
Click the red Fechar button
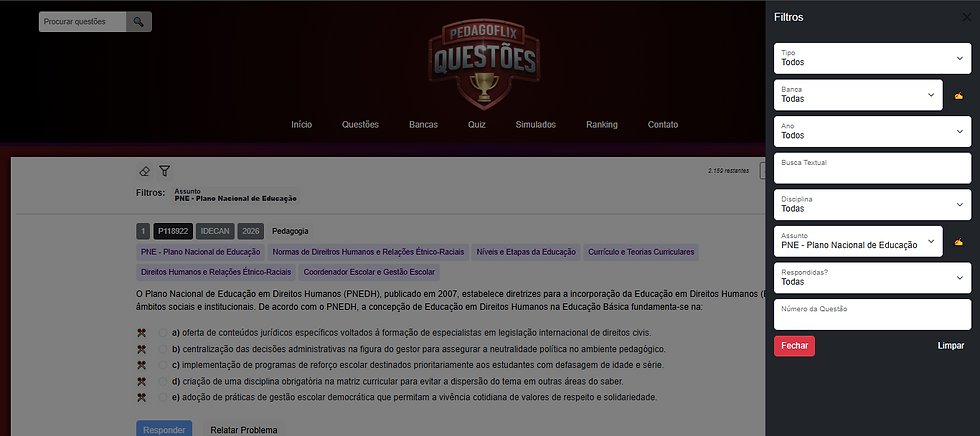click(x=794, y=345)
